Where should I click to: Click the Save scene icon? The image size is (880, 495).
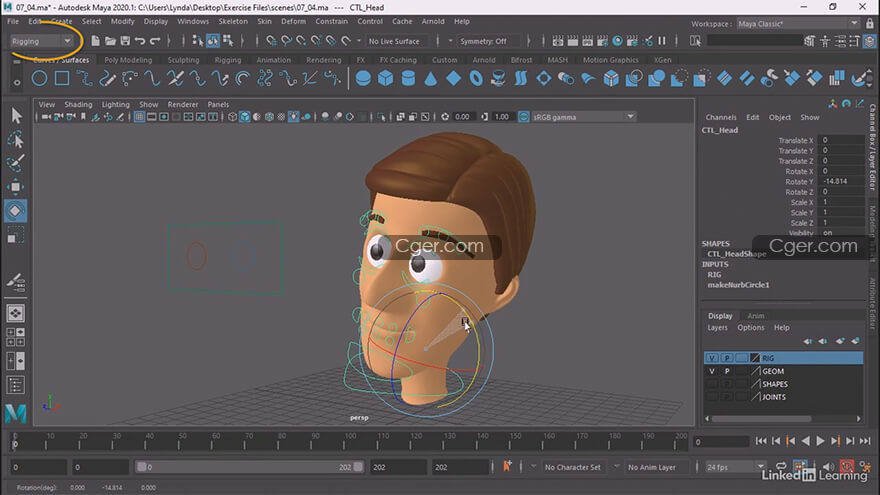[x=124, y=41]
